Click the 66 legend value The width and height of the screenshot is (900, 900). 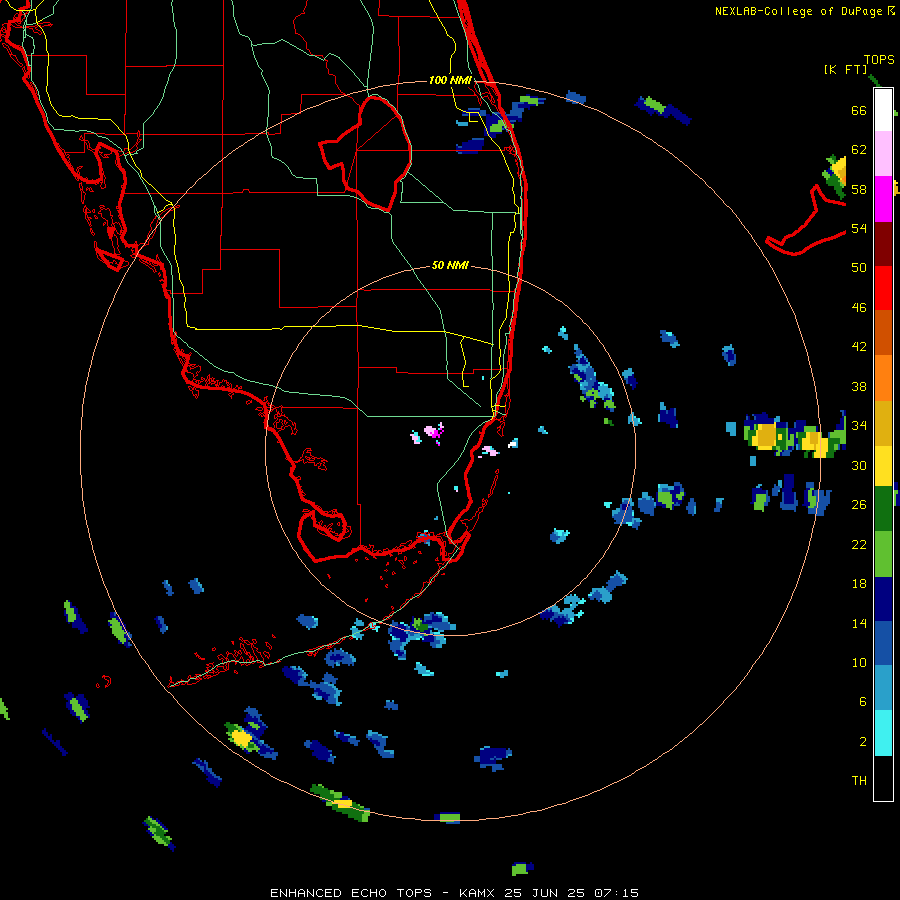(x=859, y=110)
